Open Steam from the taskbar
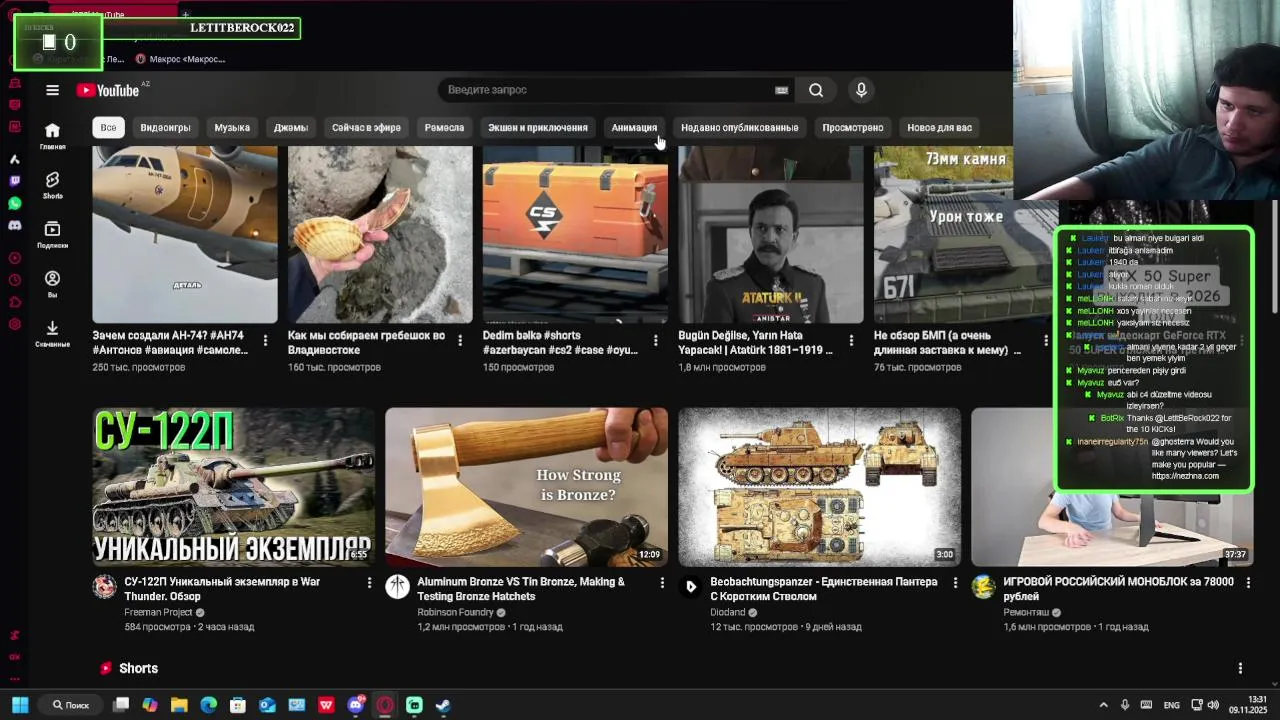 point(443,705)
